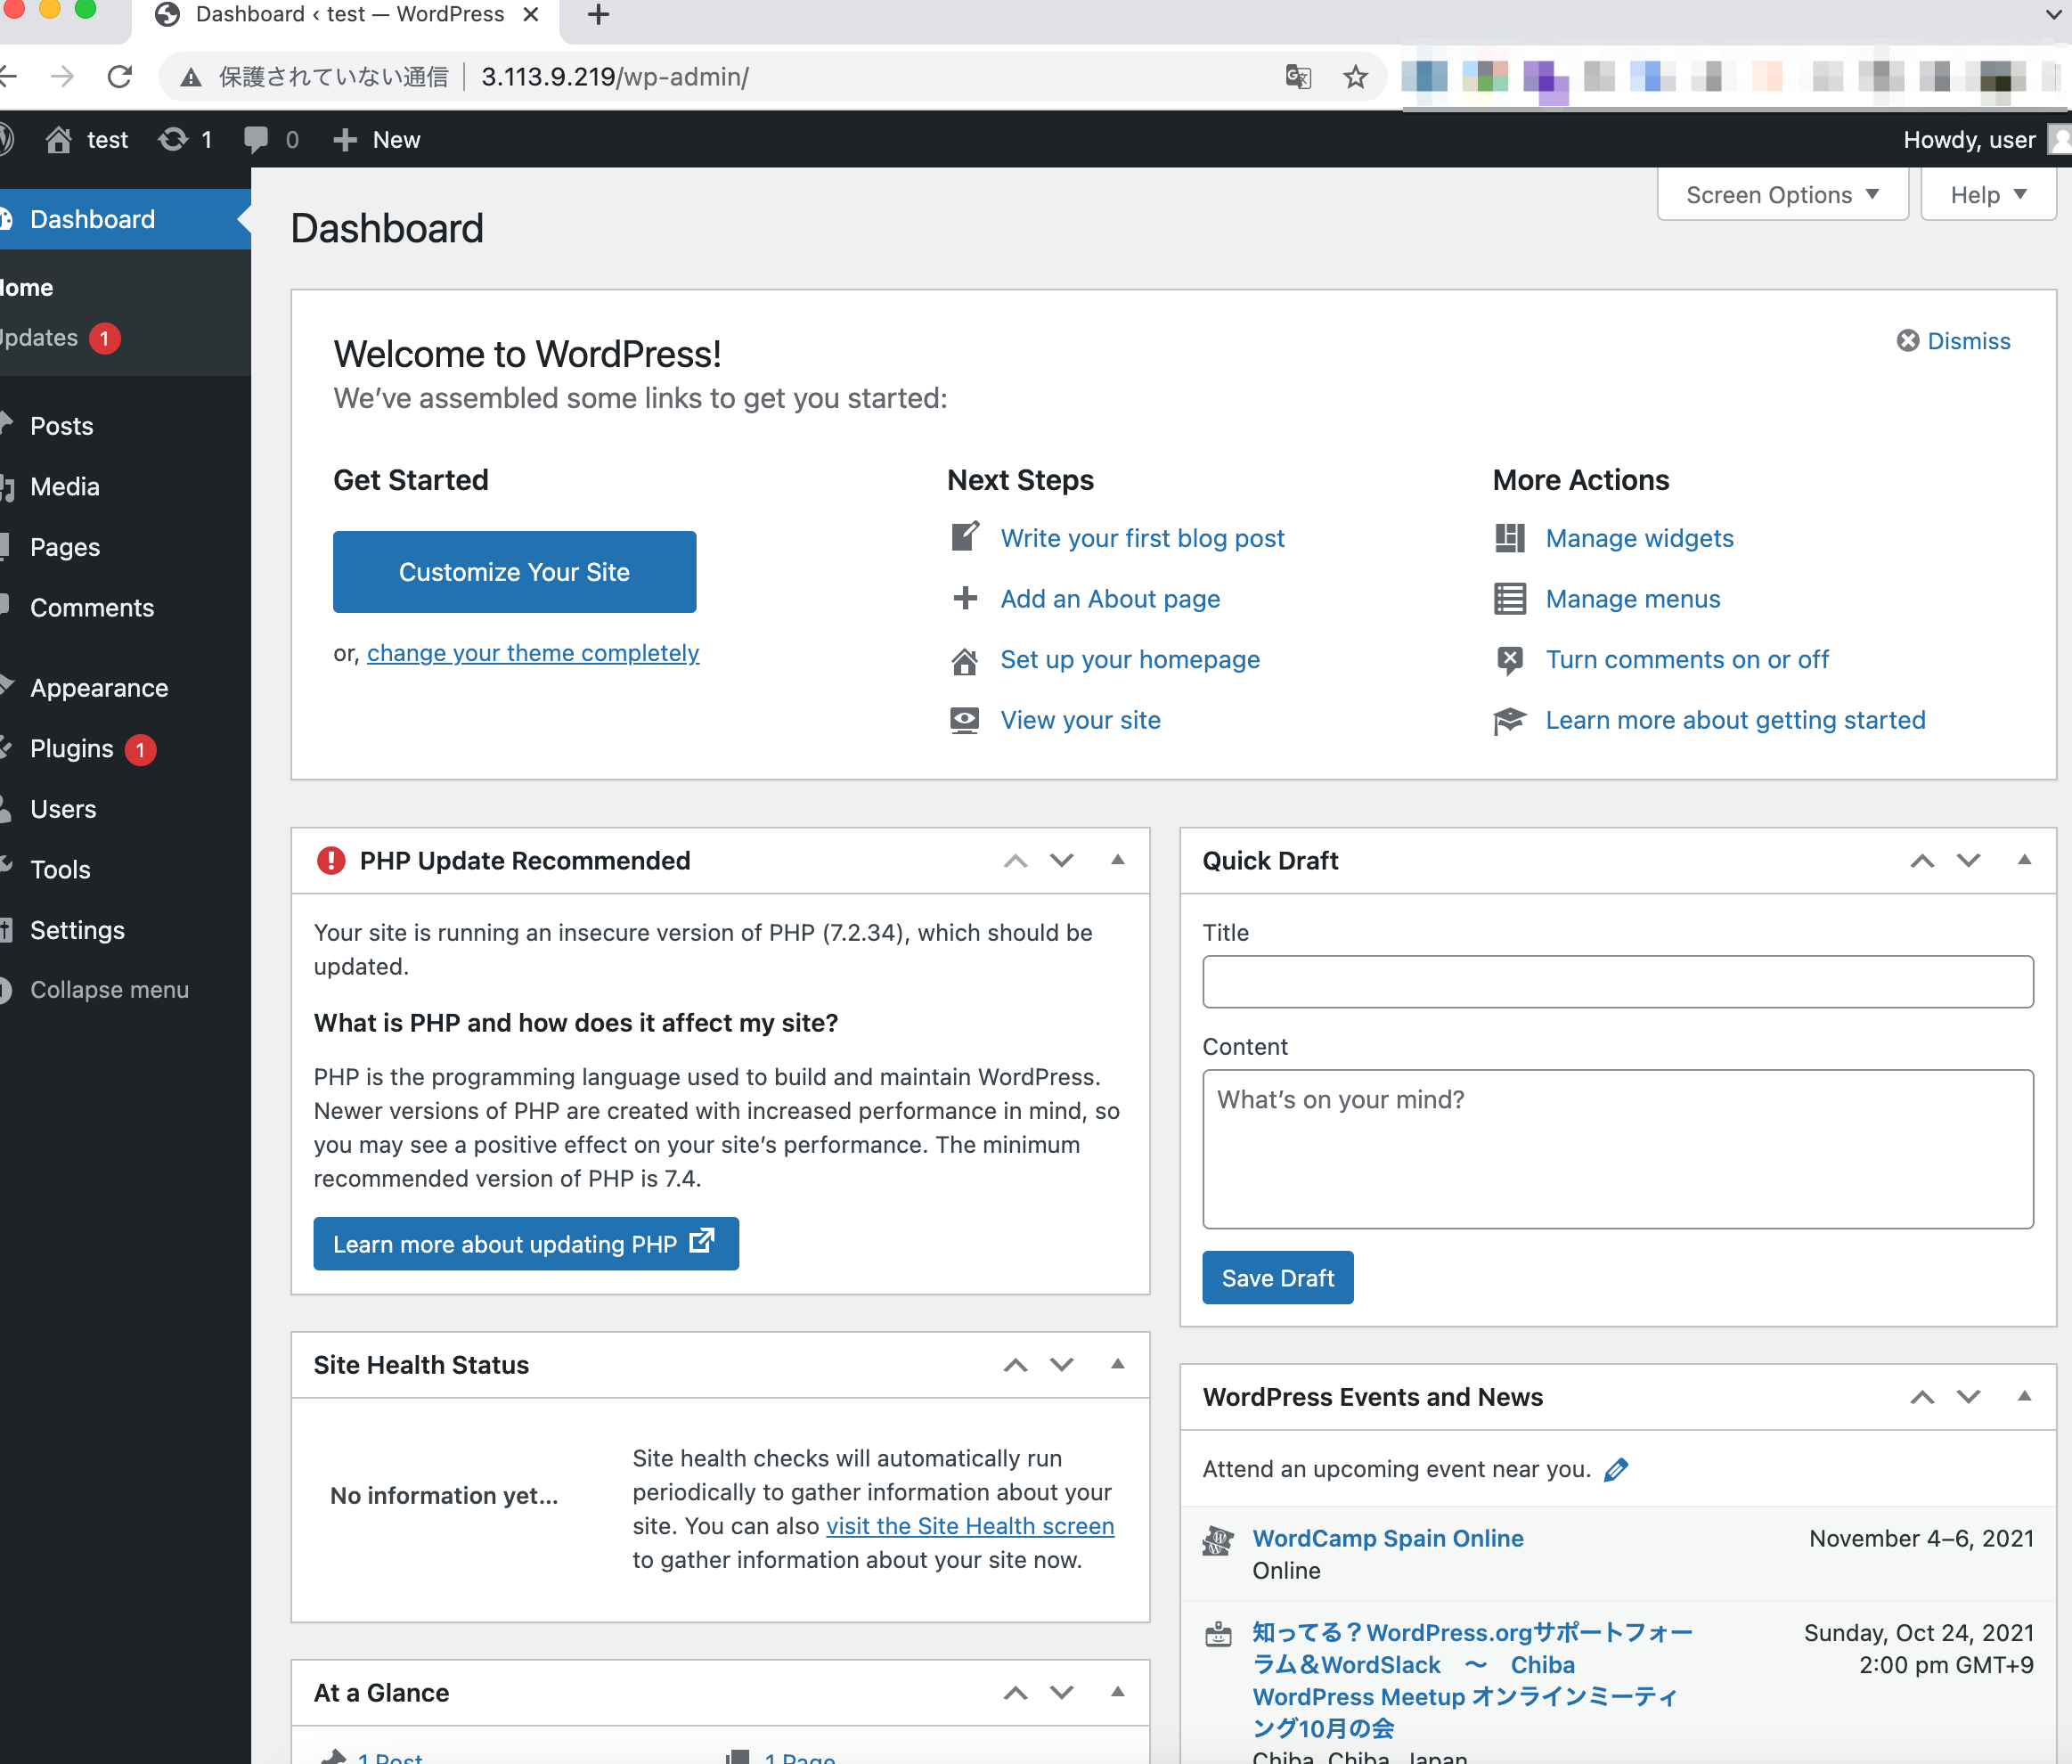
Task: Select Appearance in the sidebar menu
Action: (x=98, y=687)
